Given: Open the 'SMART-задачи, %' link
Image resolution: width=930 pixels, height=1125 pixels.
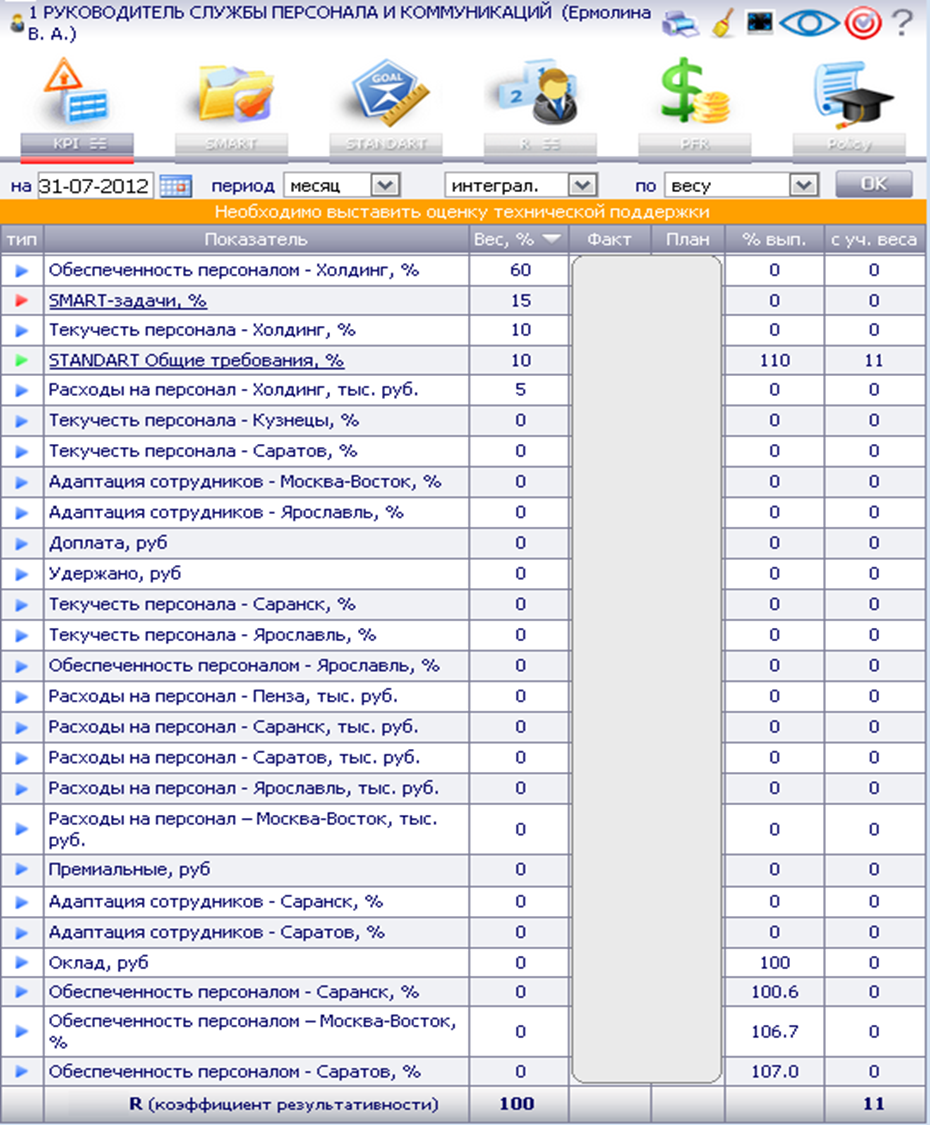Looking at the screenshot, I should [128, 301].
